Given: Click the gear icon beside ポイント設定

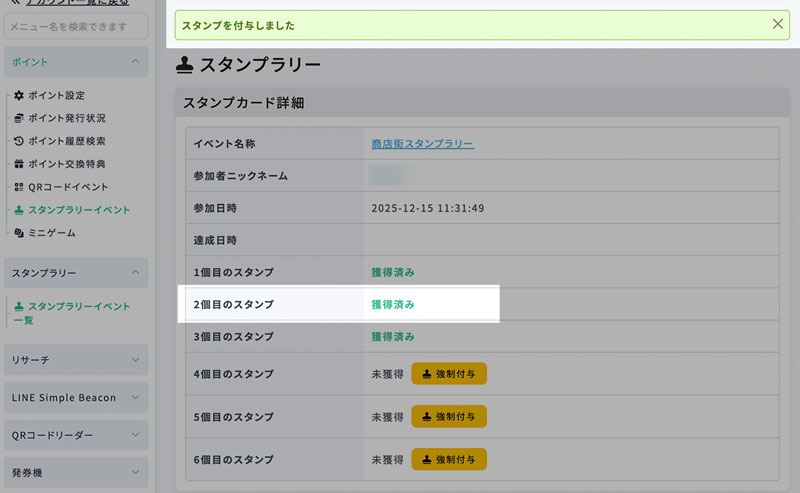Looking at the screenshot, I should pos(19,95).
